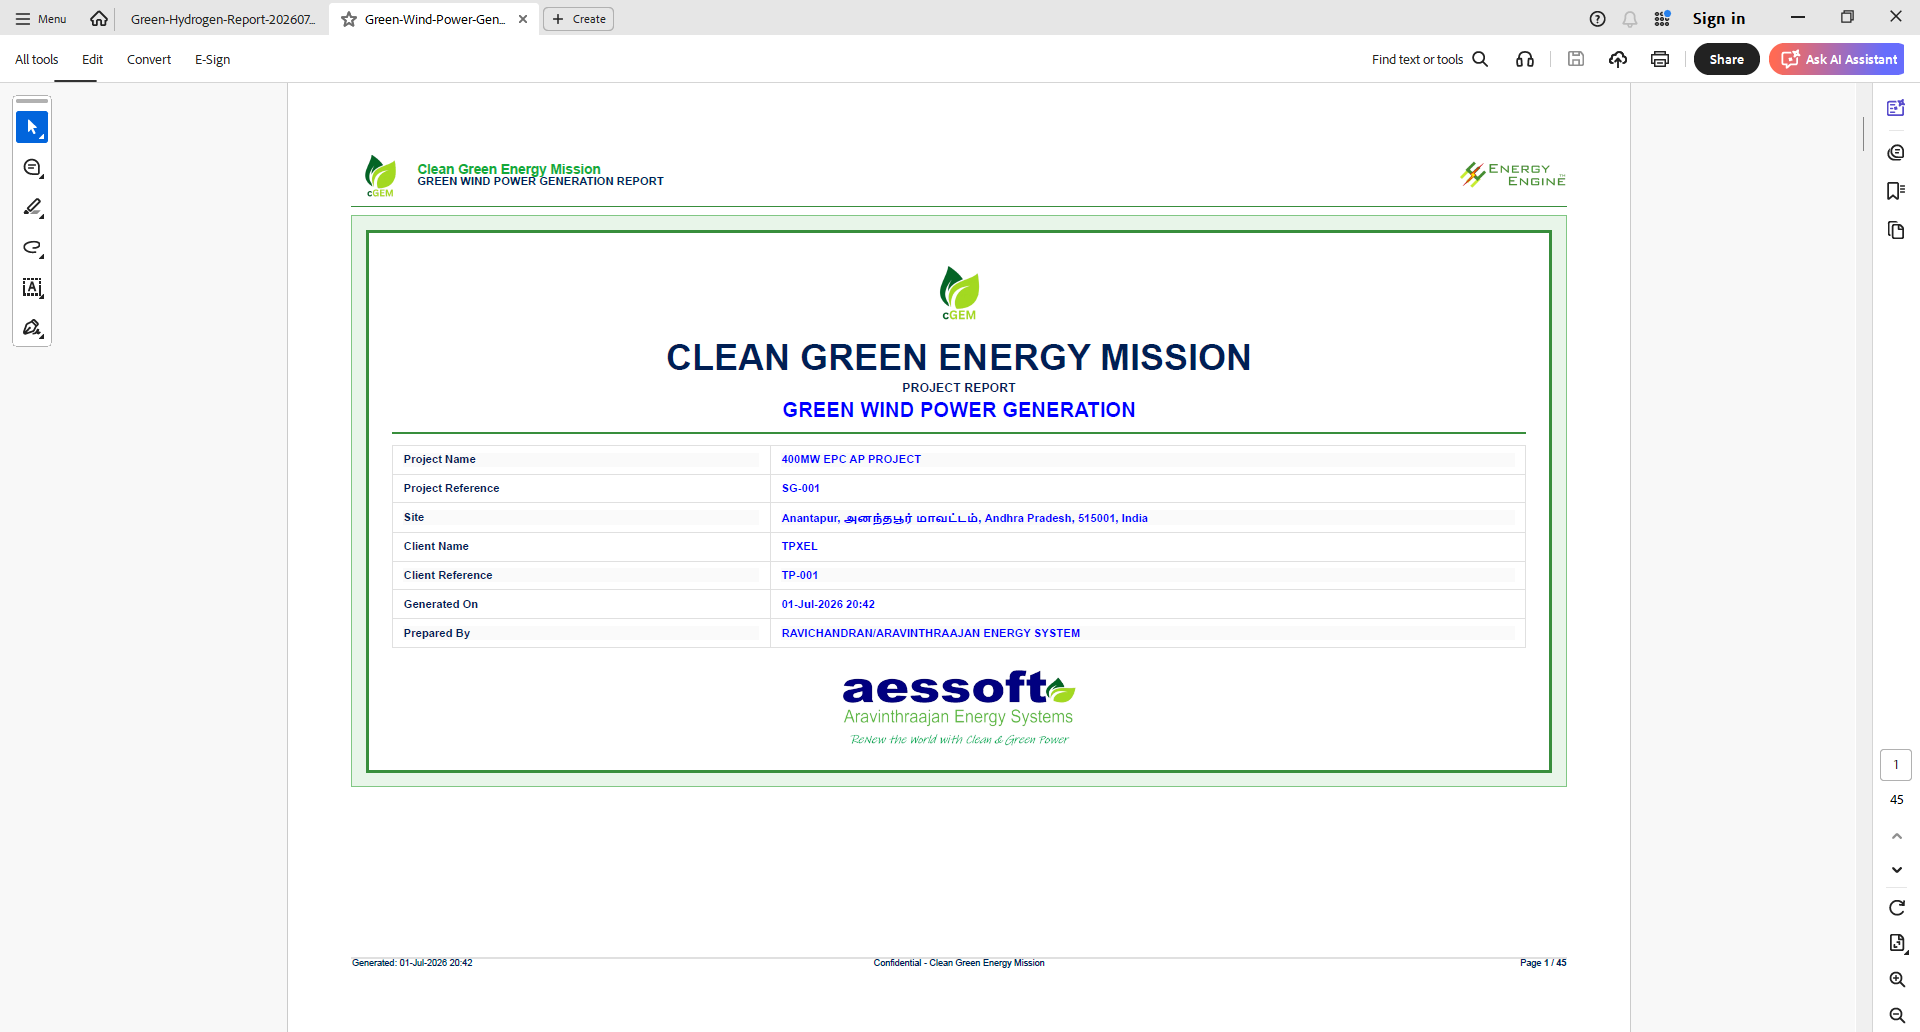This screenshot has height=1032, width=1920.
Task: Click the Zoom in icon
Action: coord(1897,980)
